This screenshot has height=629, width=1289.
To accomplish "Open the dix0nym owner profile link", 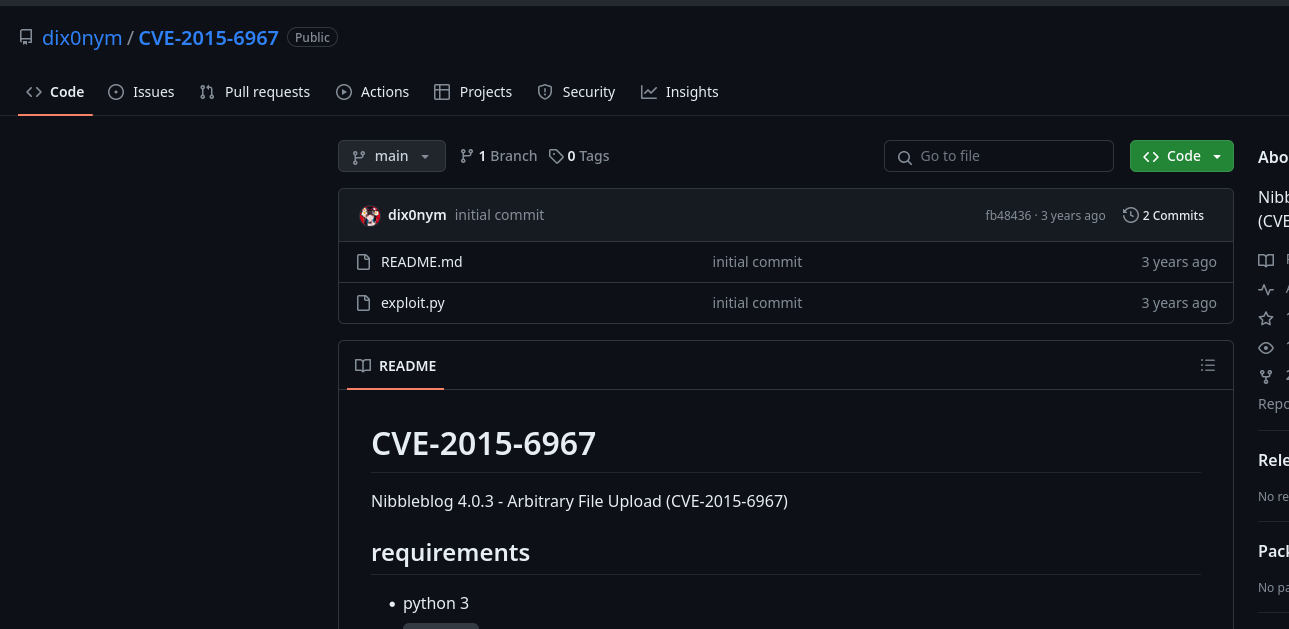I will [x=82, y=38].
